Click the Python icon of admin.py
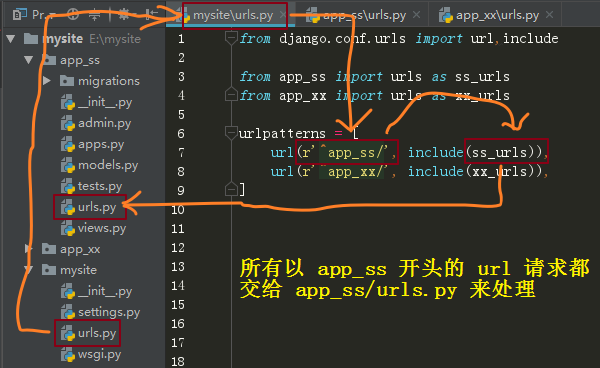The image size is (600, 368). click(x=68, y=124)
